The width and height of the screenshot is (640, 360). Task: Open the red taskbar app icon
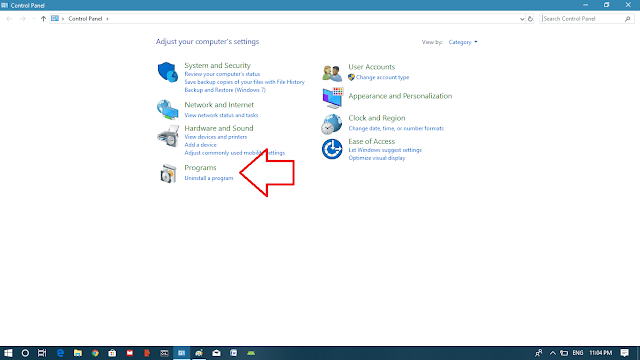[x=130, y=353]
